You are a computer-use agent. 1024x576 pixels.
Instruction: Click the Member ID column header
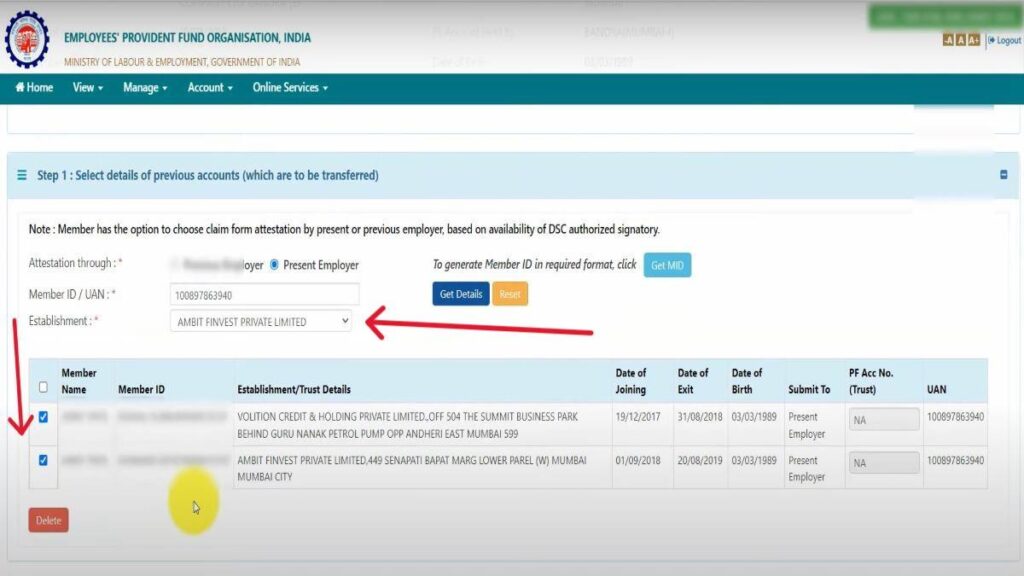141,389
